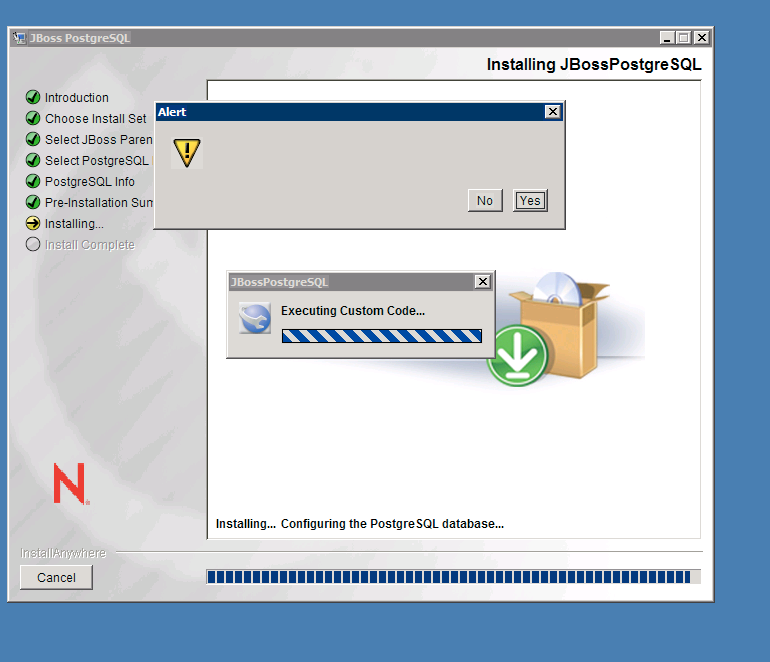
Task: Click the Alert dialog title bar
Action: 359,112
